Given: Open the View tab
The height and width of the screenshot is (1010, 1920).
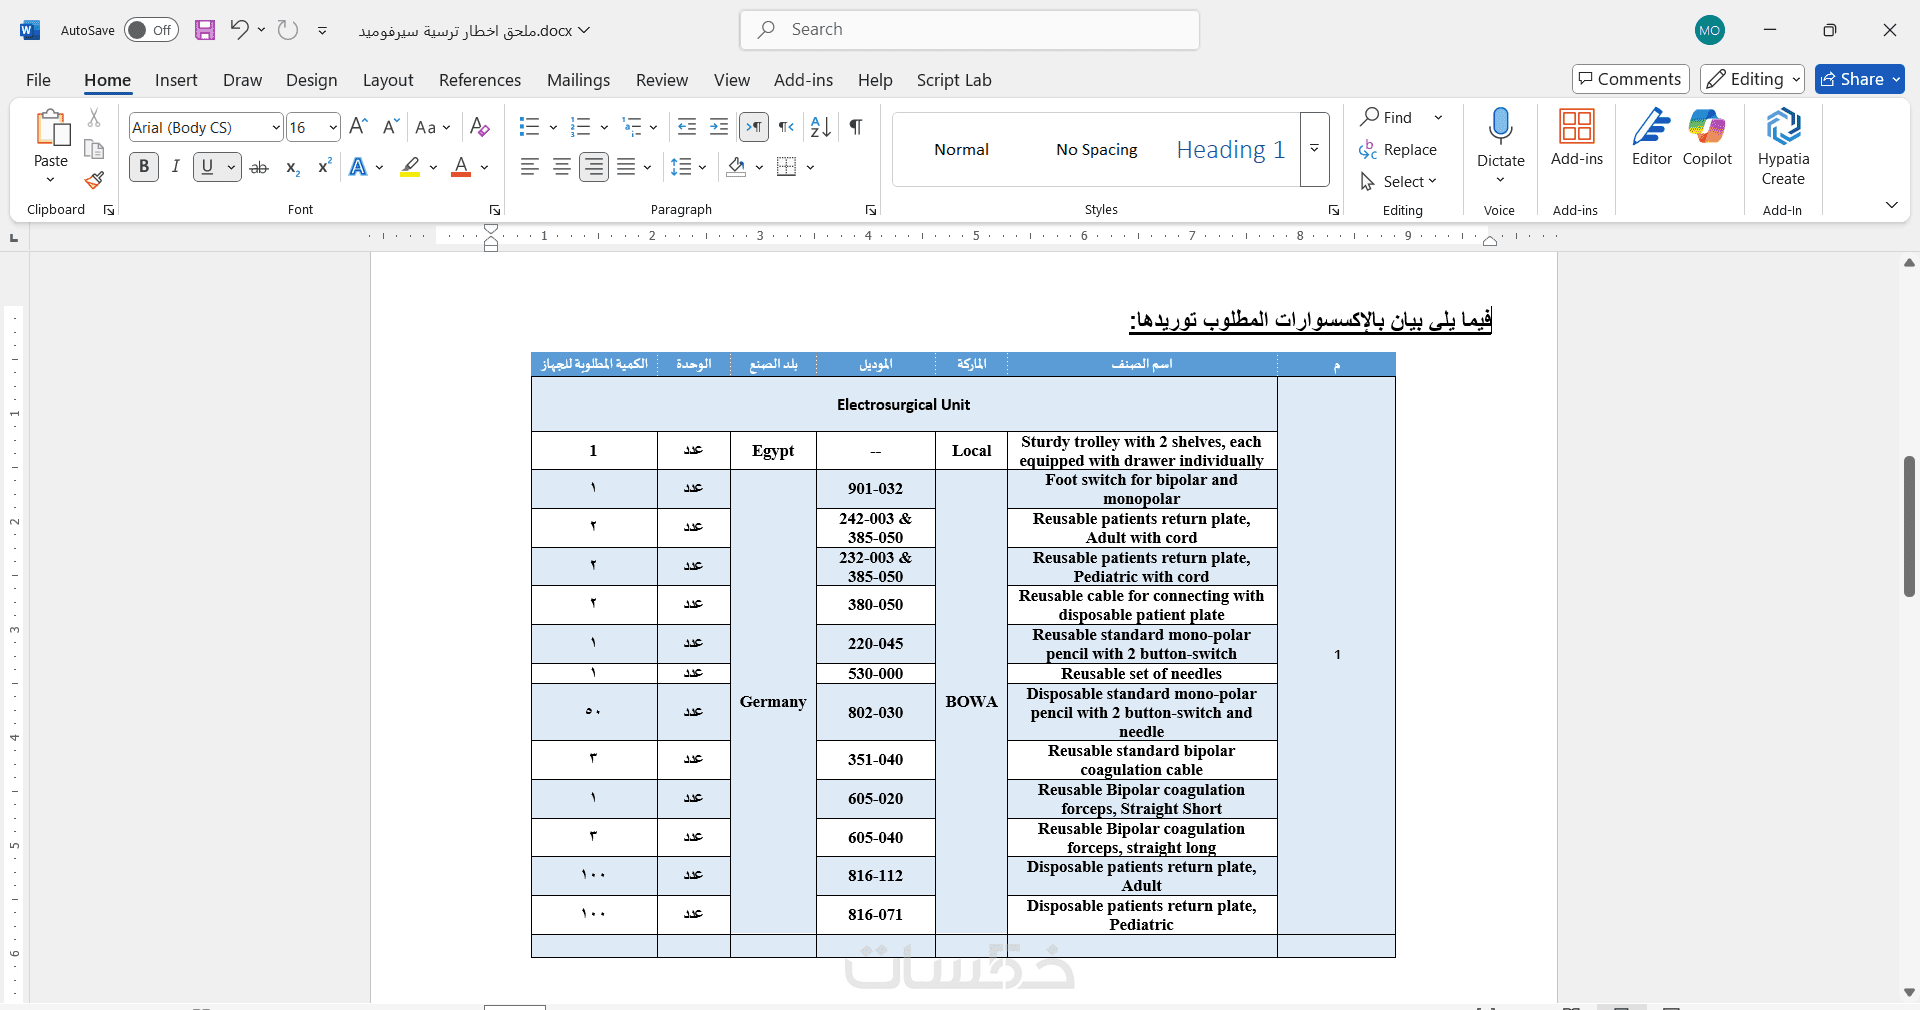Looking at the screenshot, I should 732,80.
